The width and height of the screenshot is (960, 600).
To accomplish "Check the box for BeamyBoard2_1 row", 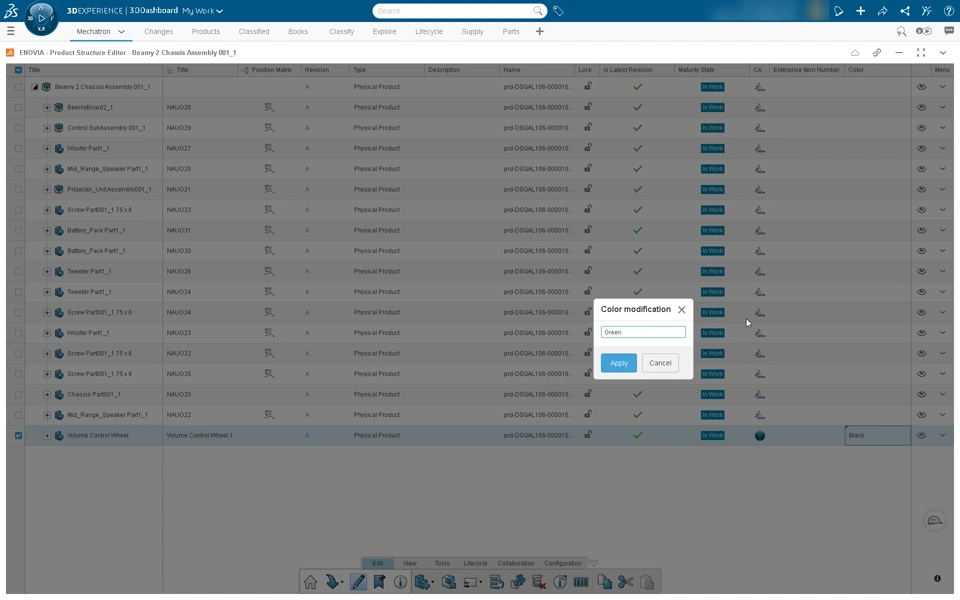I will [x=18, y=107].
